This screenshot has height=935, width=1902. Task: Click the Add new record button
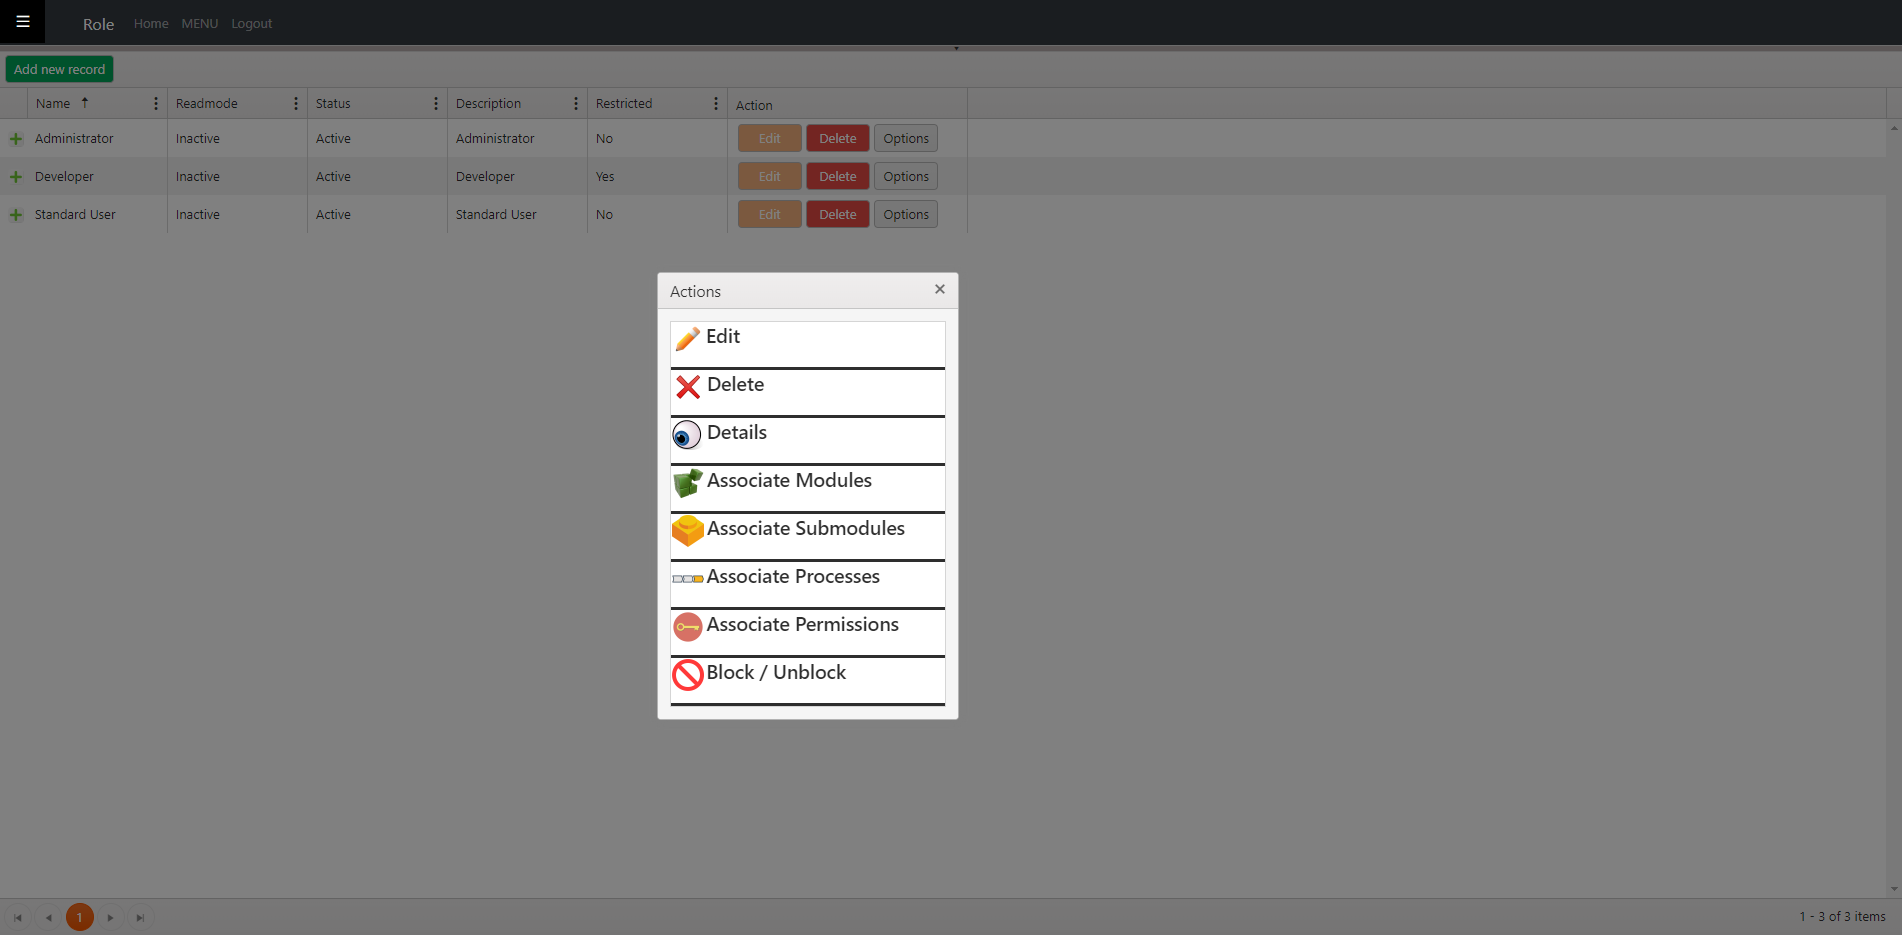tap(60, 69)
